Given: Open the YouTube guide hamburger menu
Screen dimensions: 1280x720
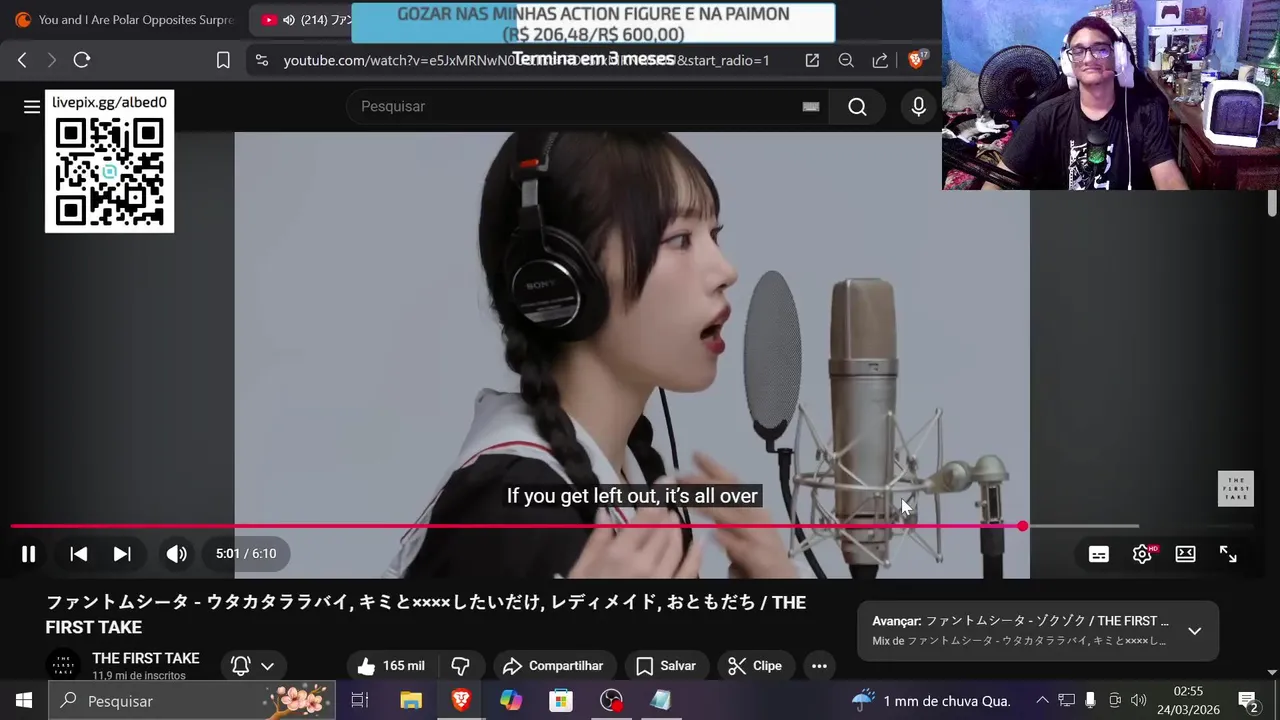Looking at the screenshot, I should pos(32,106).
